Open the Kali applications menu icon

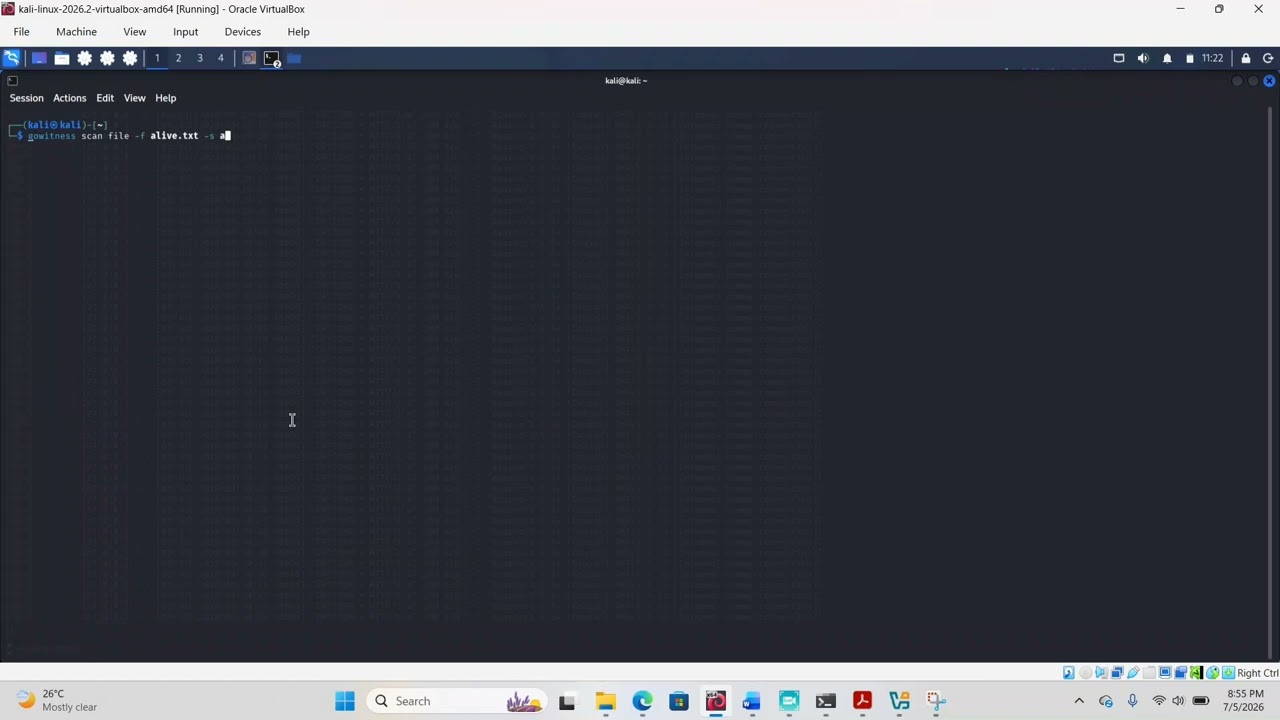tap(11, 58)
